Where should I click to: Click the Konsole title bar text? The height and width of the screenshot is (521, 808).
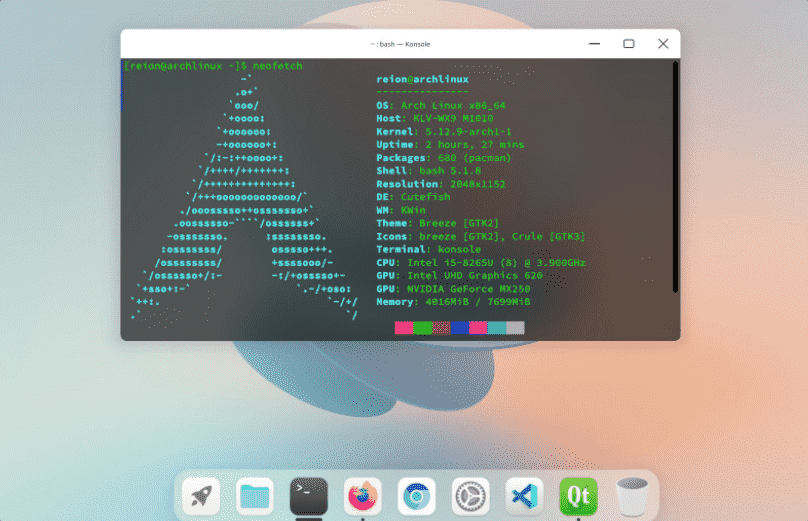coord(400,44)
